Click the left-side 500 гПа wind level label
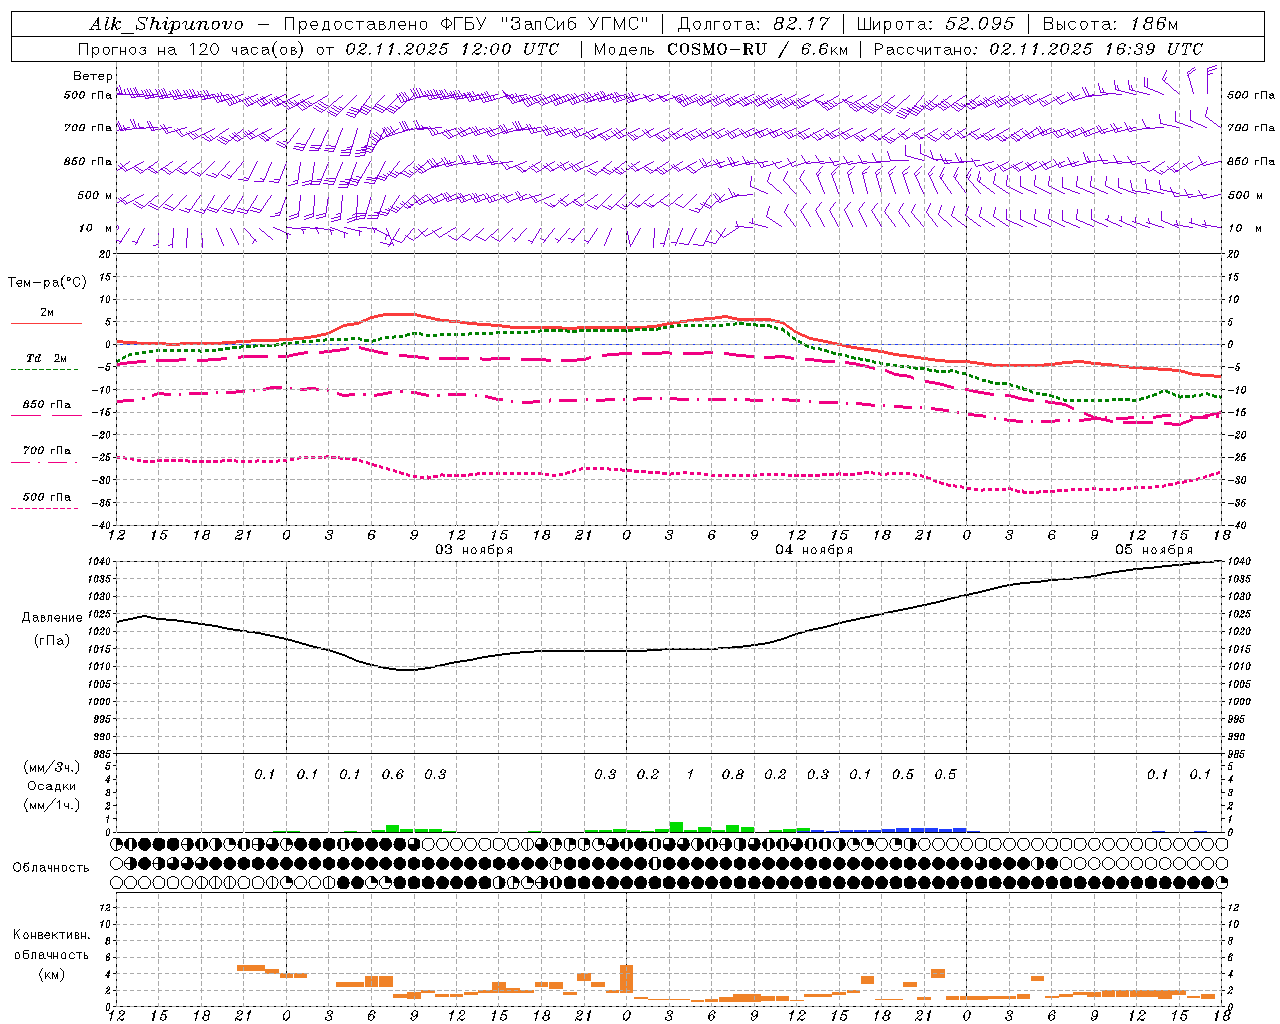This screenshot has width=1280, height=1024. [x=88, y=95]
